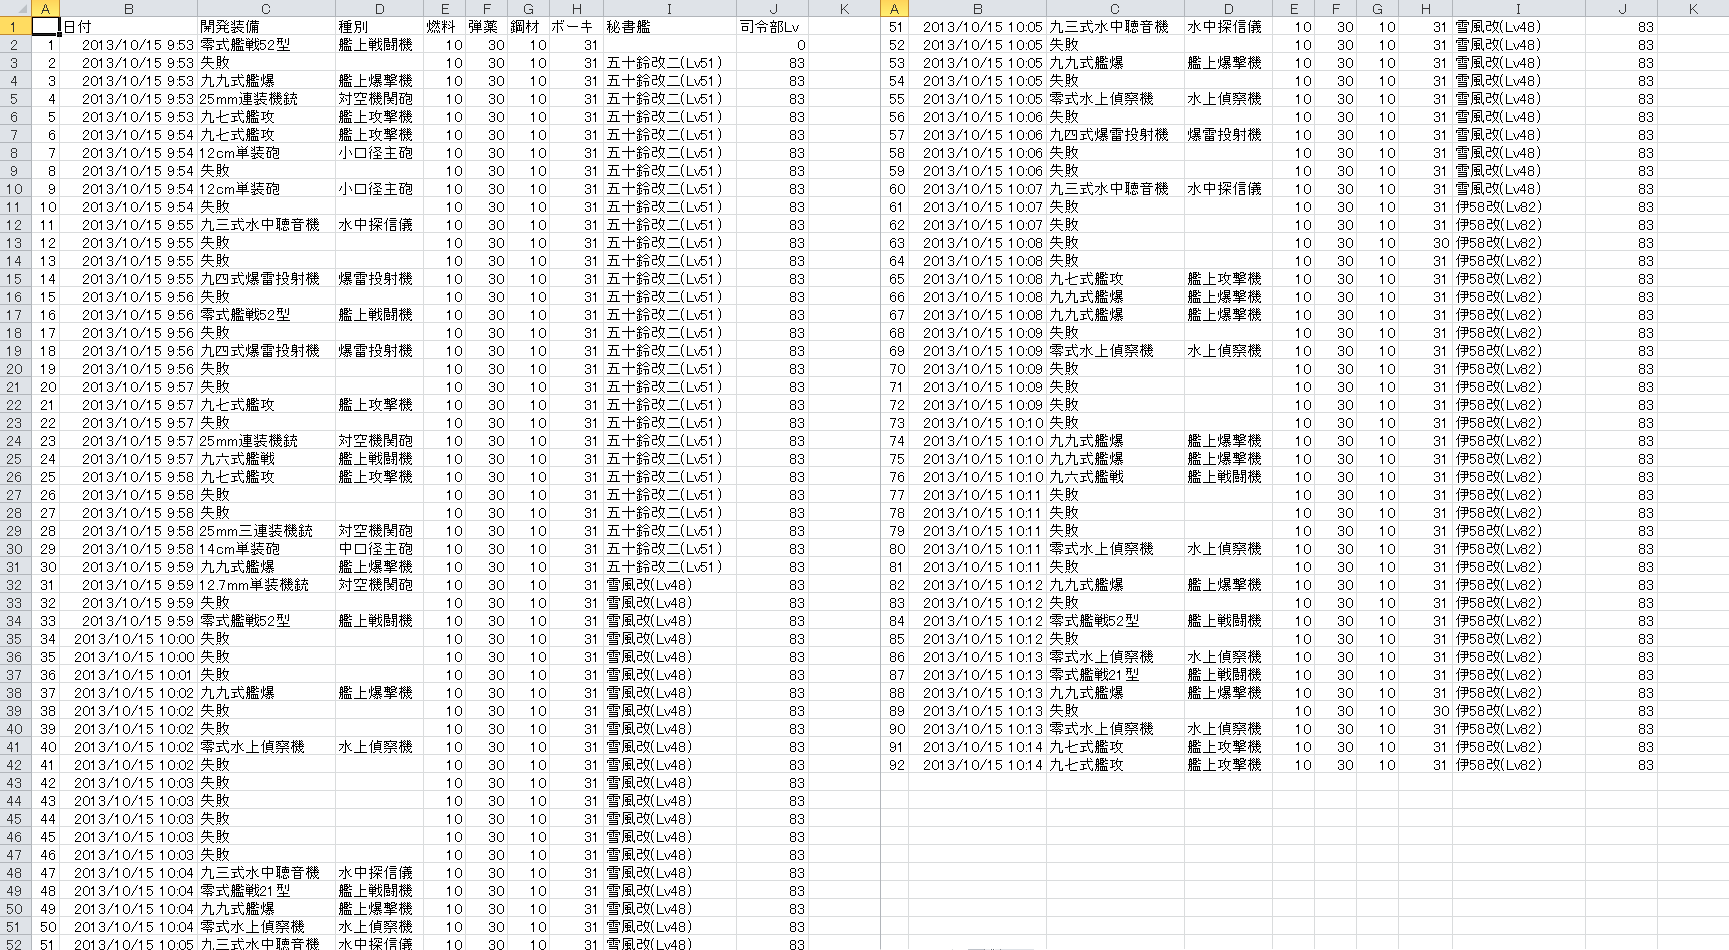The image size is (1729, 950).
Task: Select the 司令部Lv header cell
Action: click(772, 27)
